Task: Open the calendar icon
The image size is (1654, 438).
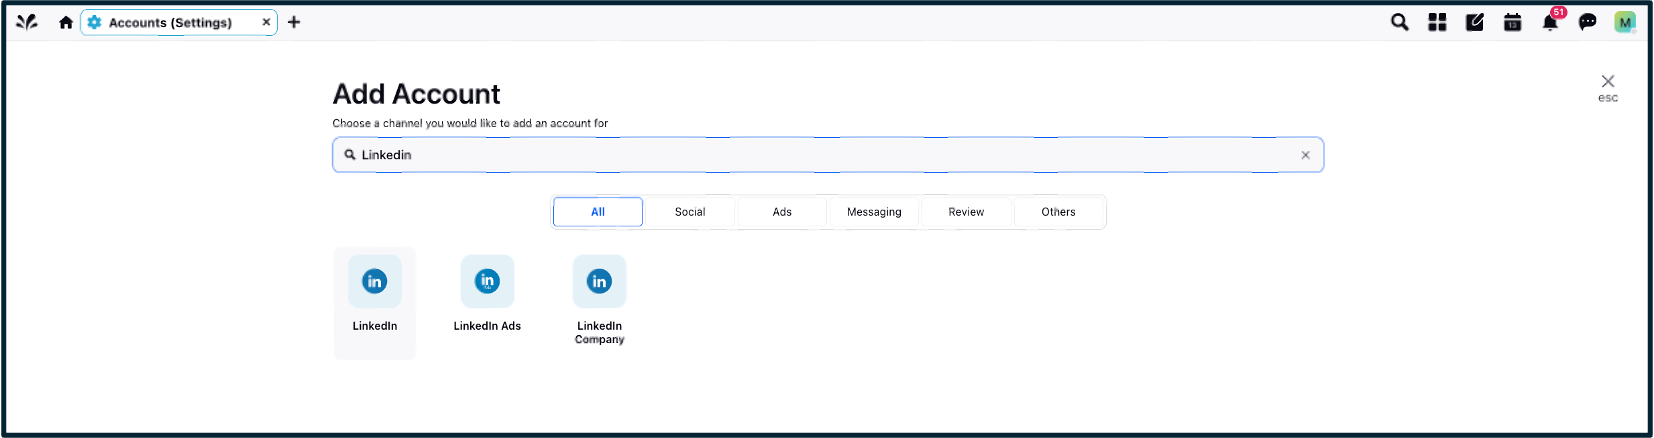Action: pyautogui.click(x=1513, y=22)
